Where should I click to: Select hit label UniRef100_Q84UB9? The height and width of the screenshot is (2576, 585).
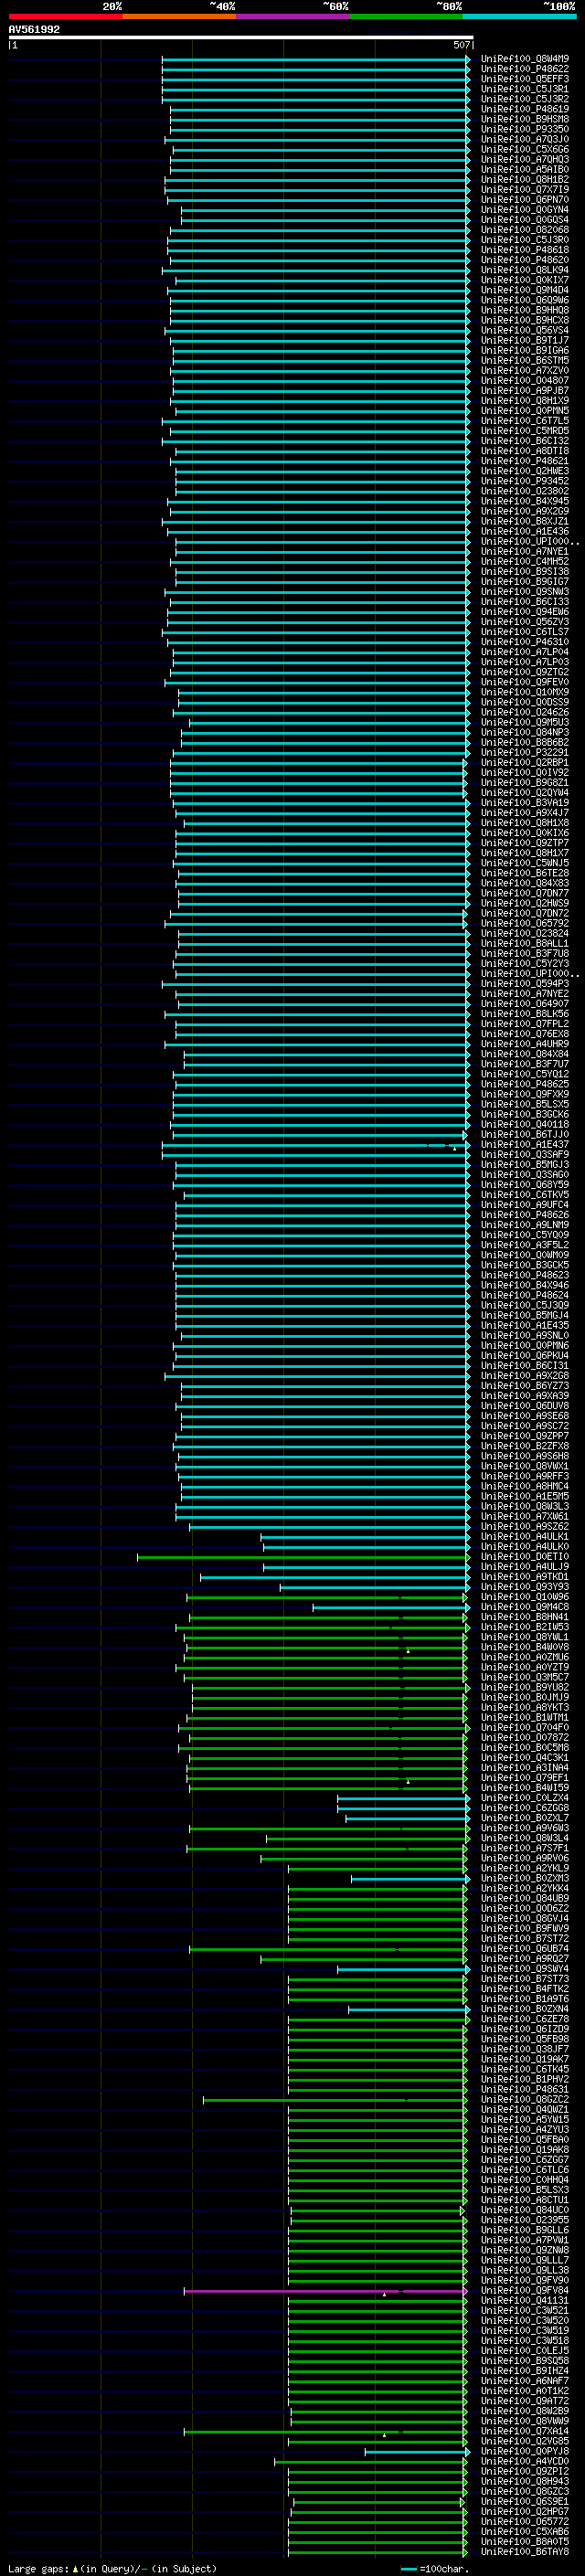click(524, 1898)
